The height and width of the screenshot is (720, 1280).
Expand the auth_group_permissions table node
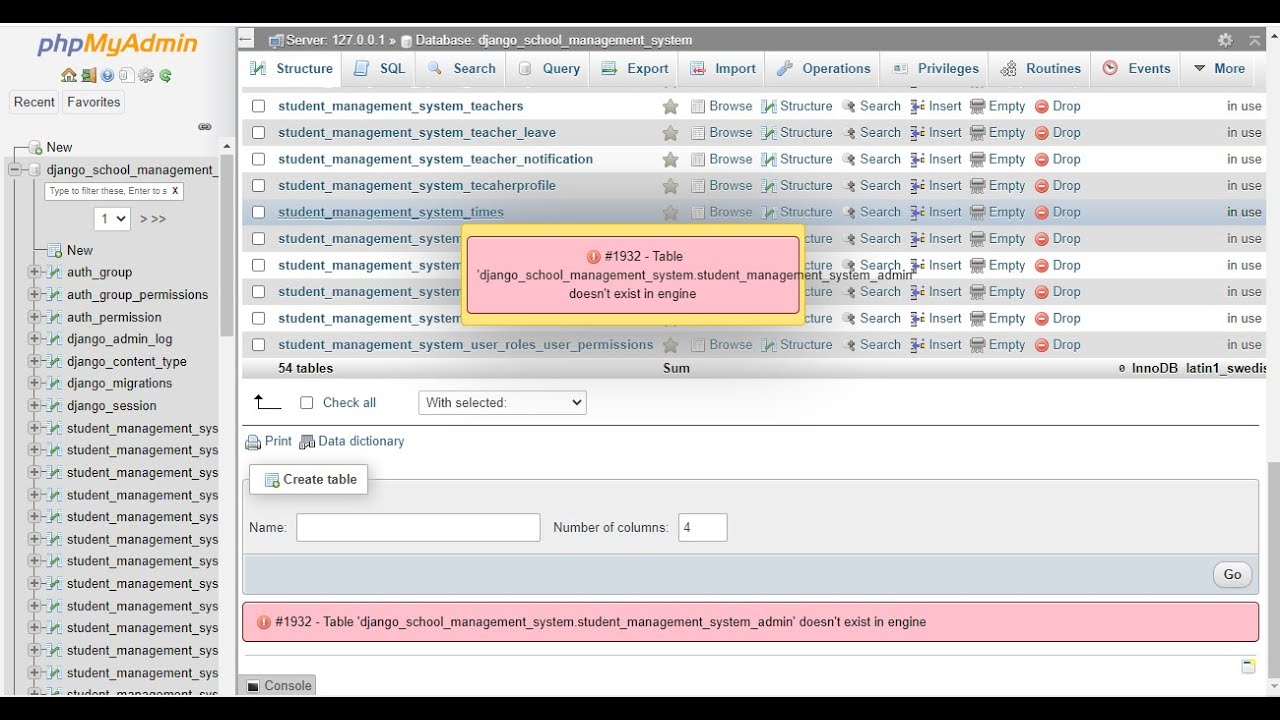point(34,294)
